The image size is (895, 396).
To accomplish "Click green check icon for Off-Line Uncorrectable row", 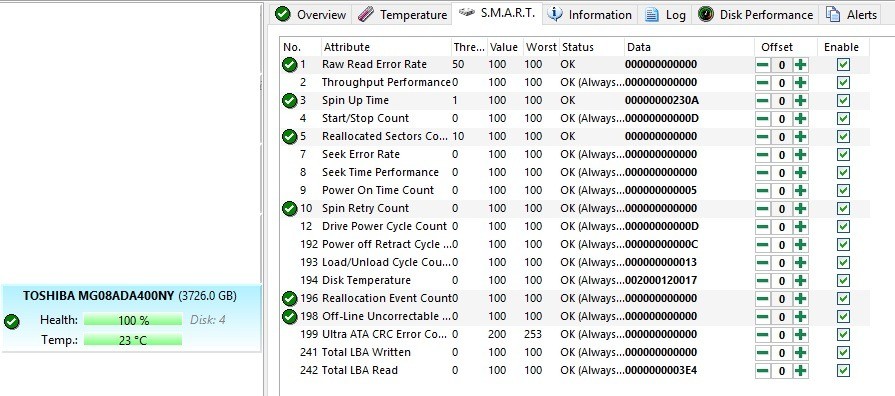I will pos(290,316).
